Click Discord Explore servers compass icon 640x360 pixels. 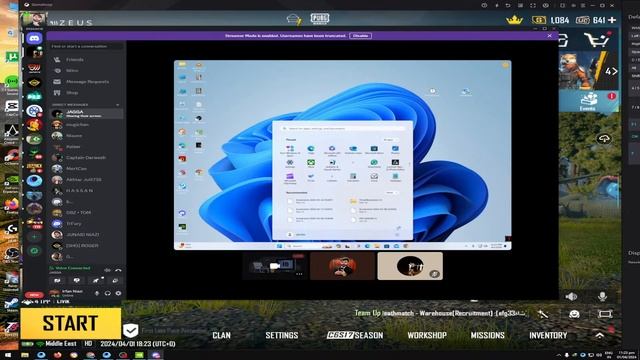coord(34,251)
